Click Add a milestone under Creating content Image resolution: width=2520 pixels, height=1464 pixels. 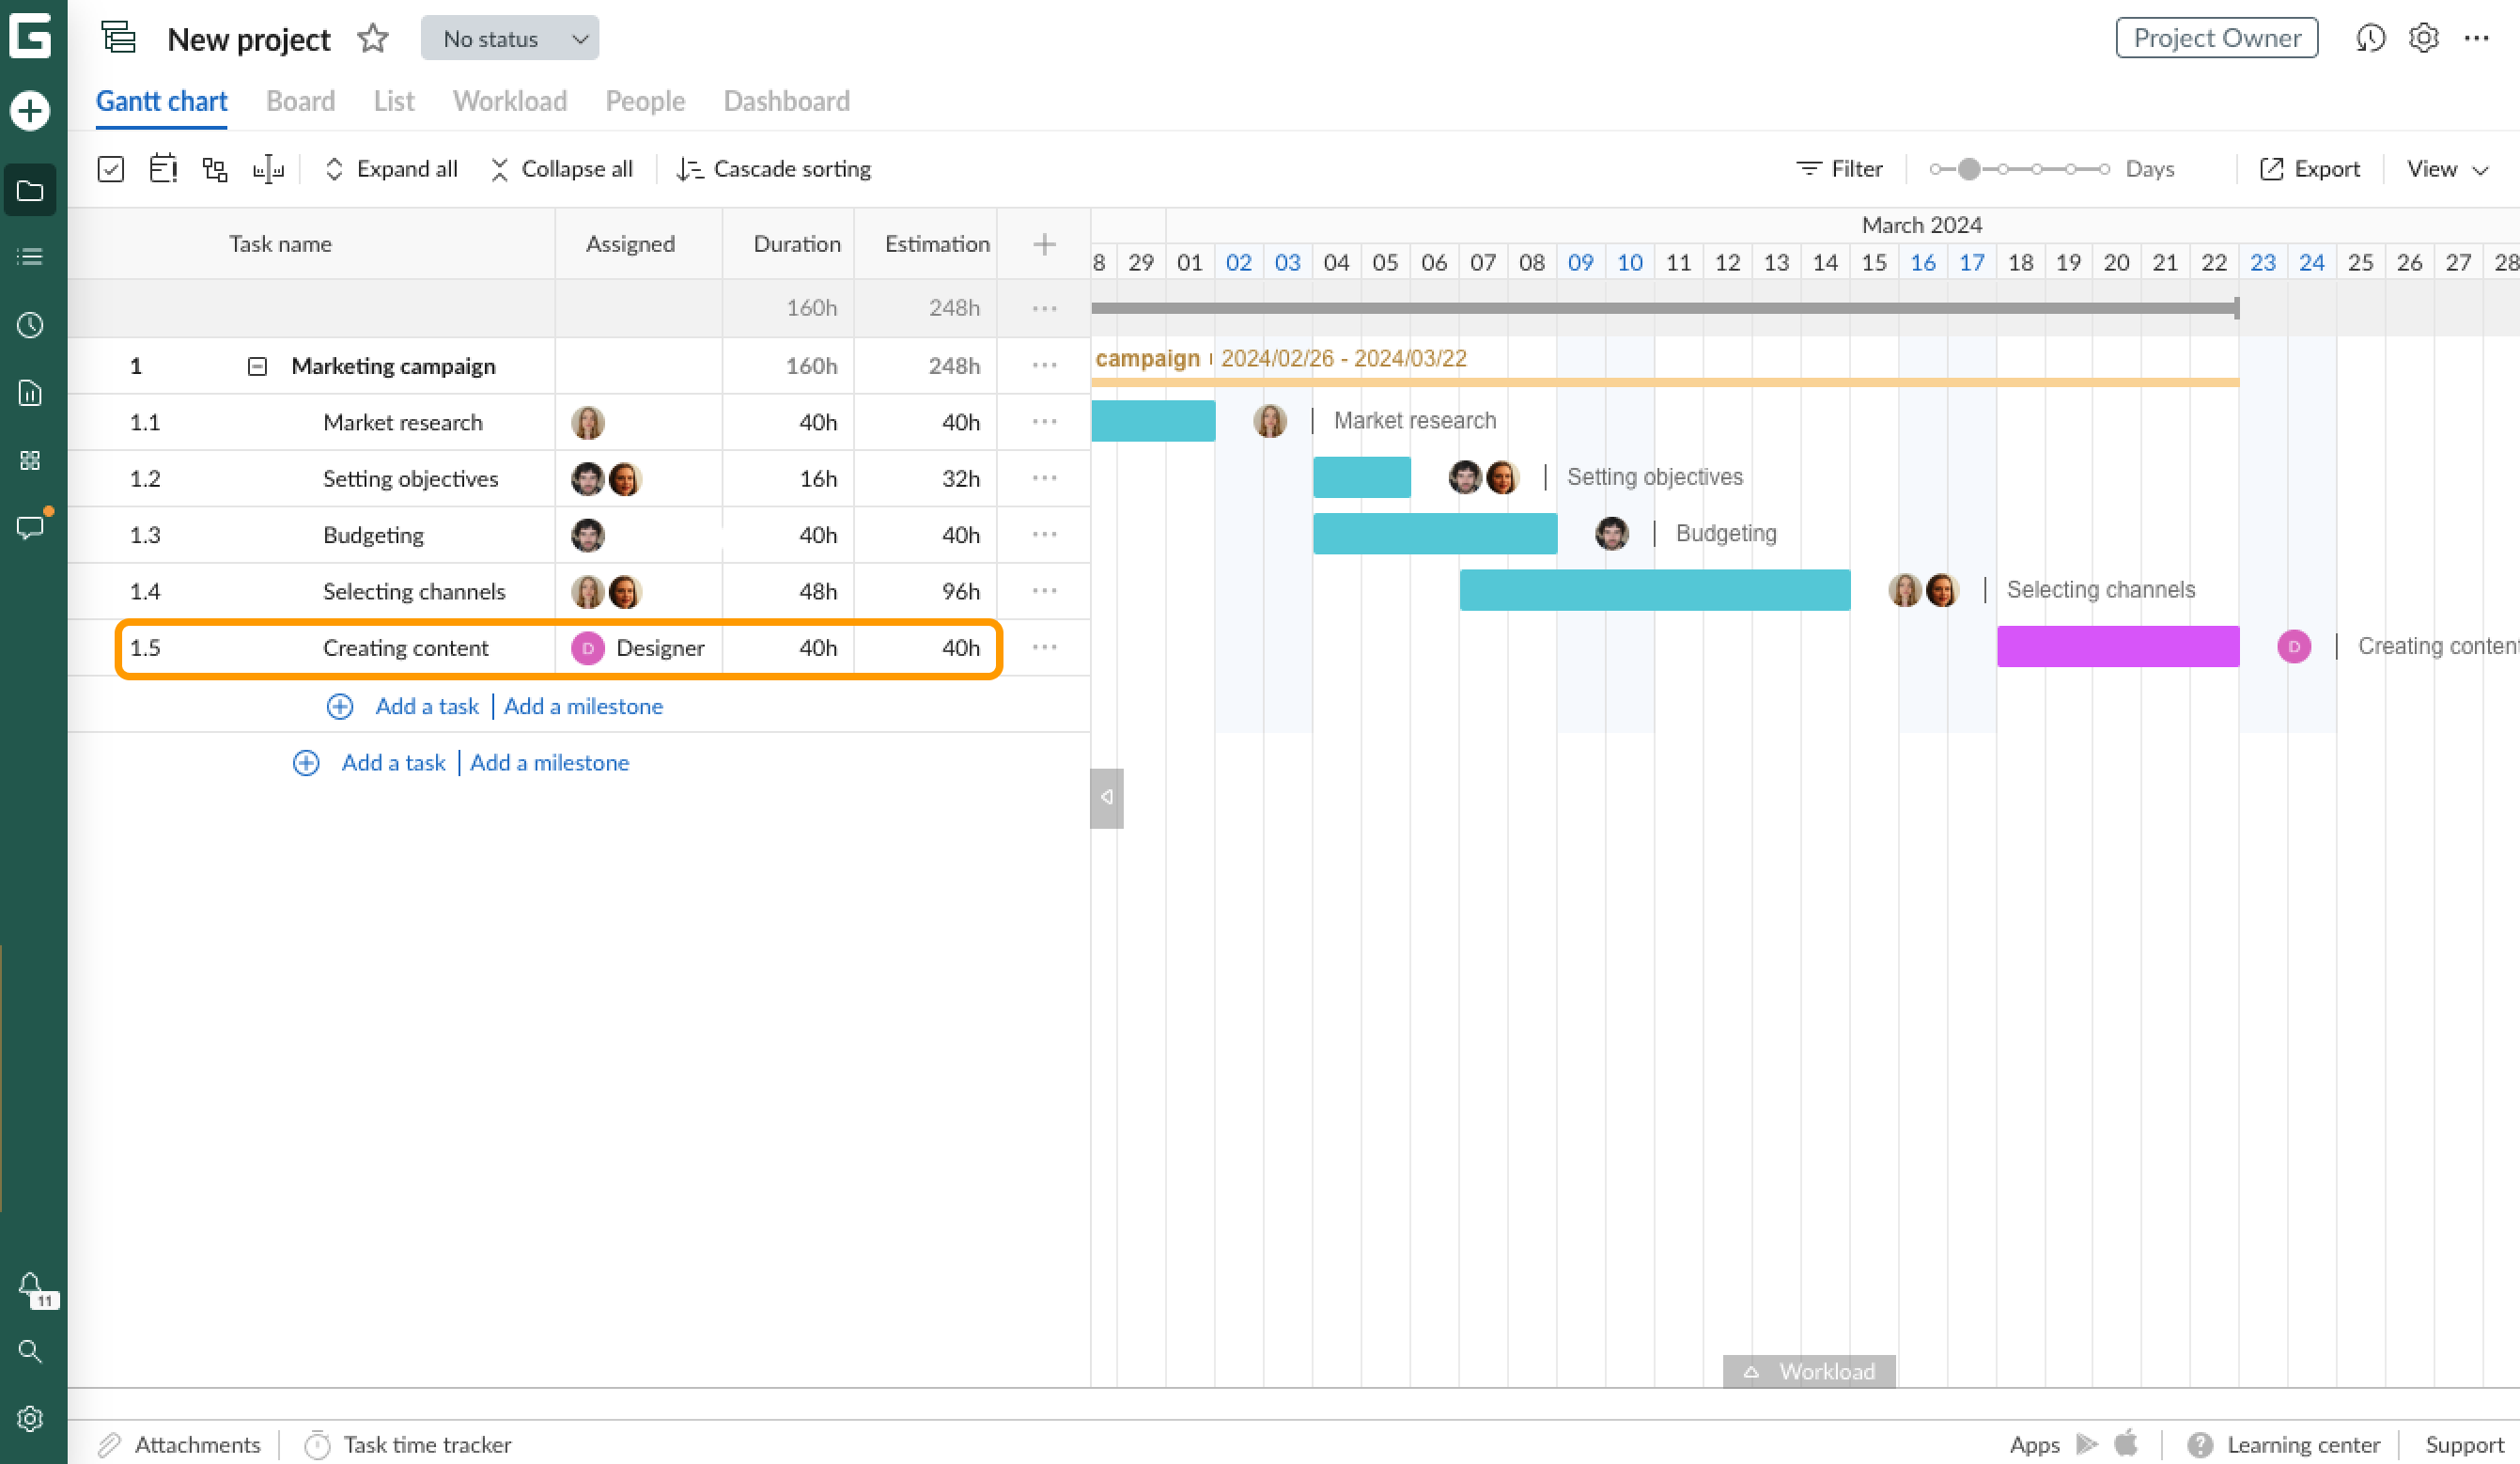583,706
